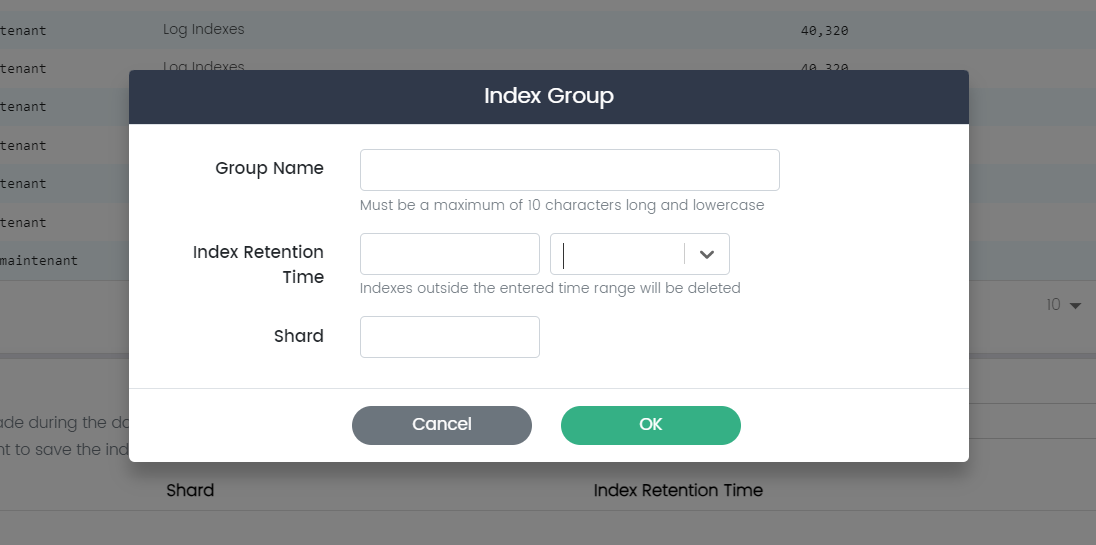Click the Shard column header below the dialog
The image size is (1096, 545).
coord(190,490)
